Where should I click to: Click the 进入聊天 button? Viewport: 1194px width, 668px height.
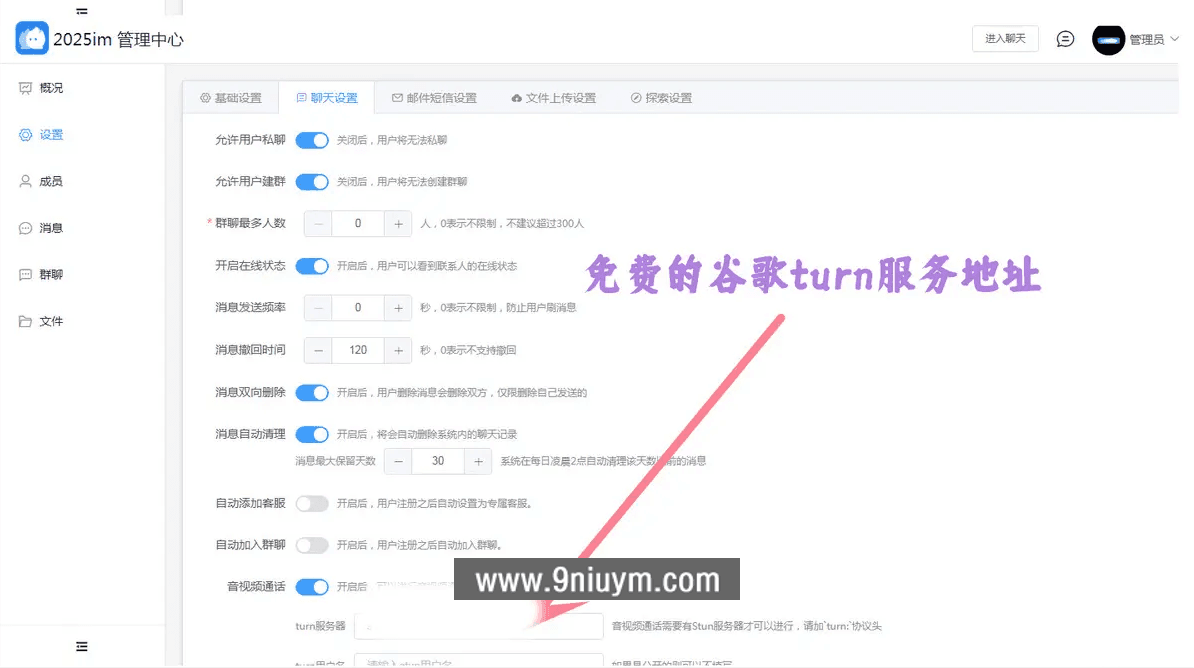pos(1004,38)
